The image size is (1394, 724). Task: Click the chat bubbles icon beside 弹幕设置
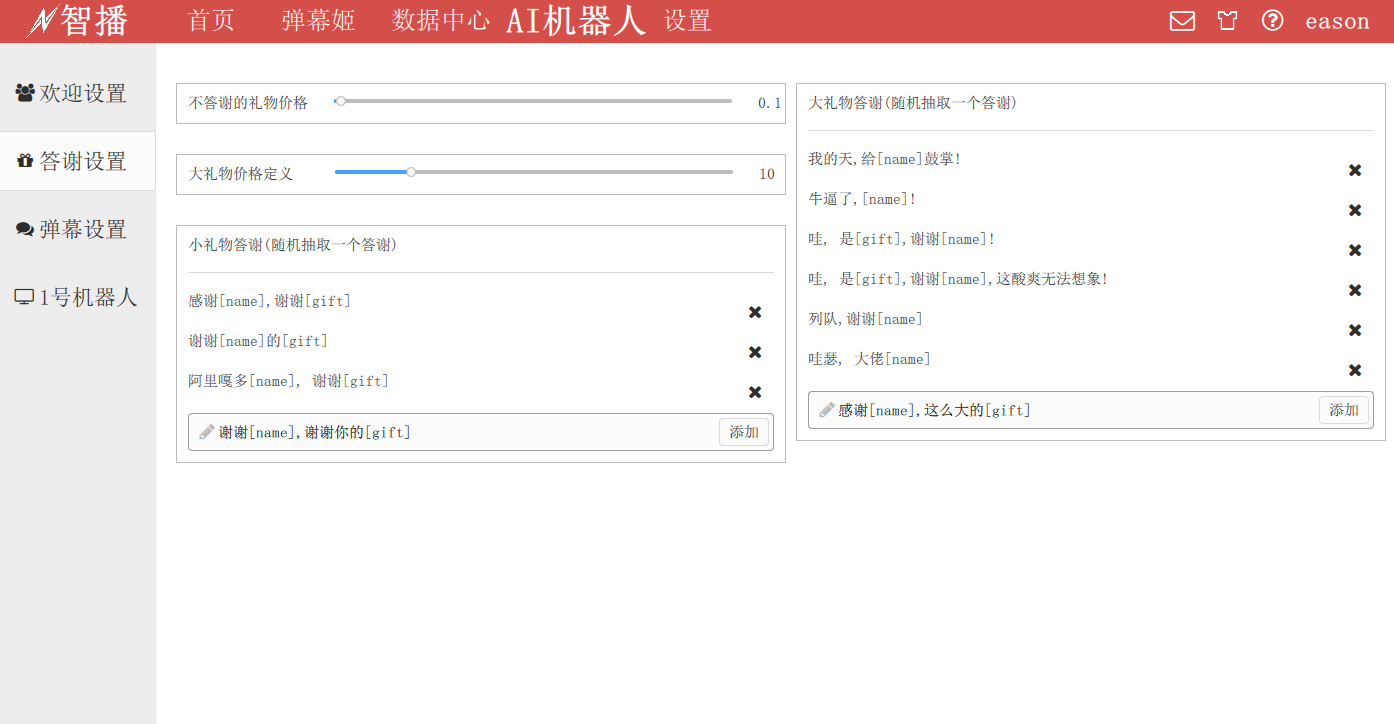coord(25,229)
